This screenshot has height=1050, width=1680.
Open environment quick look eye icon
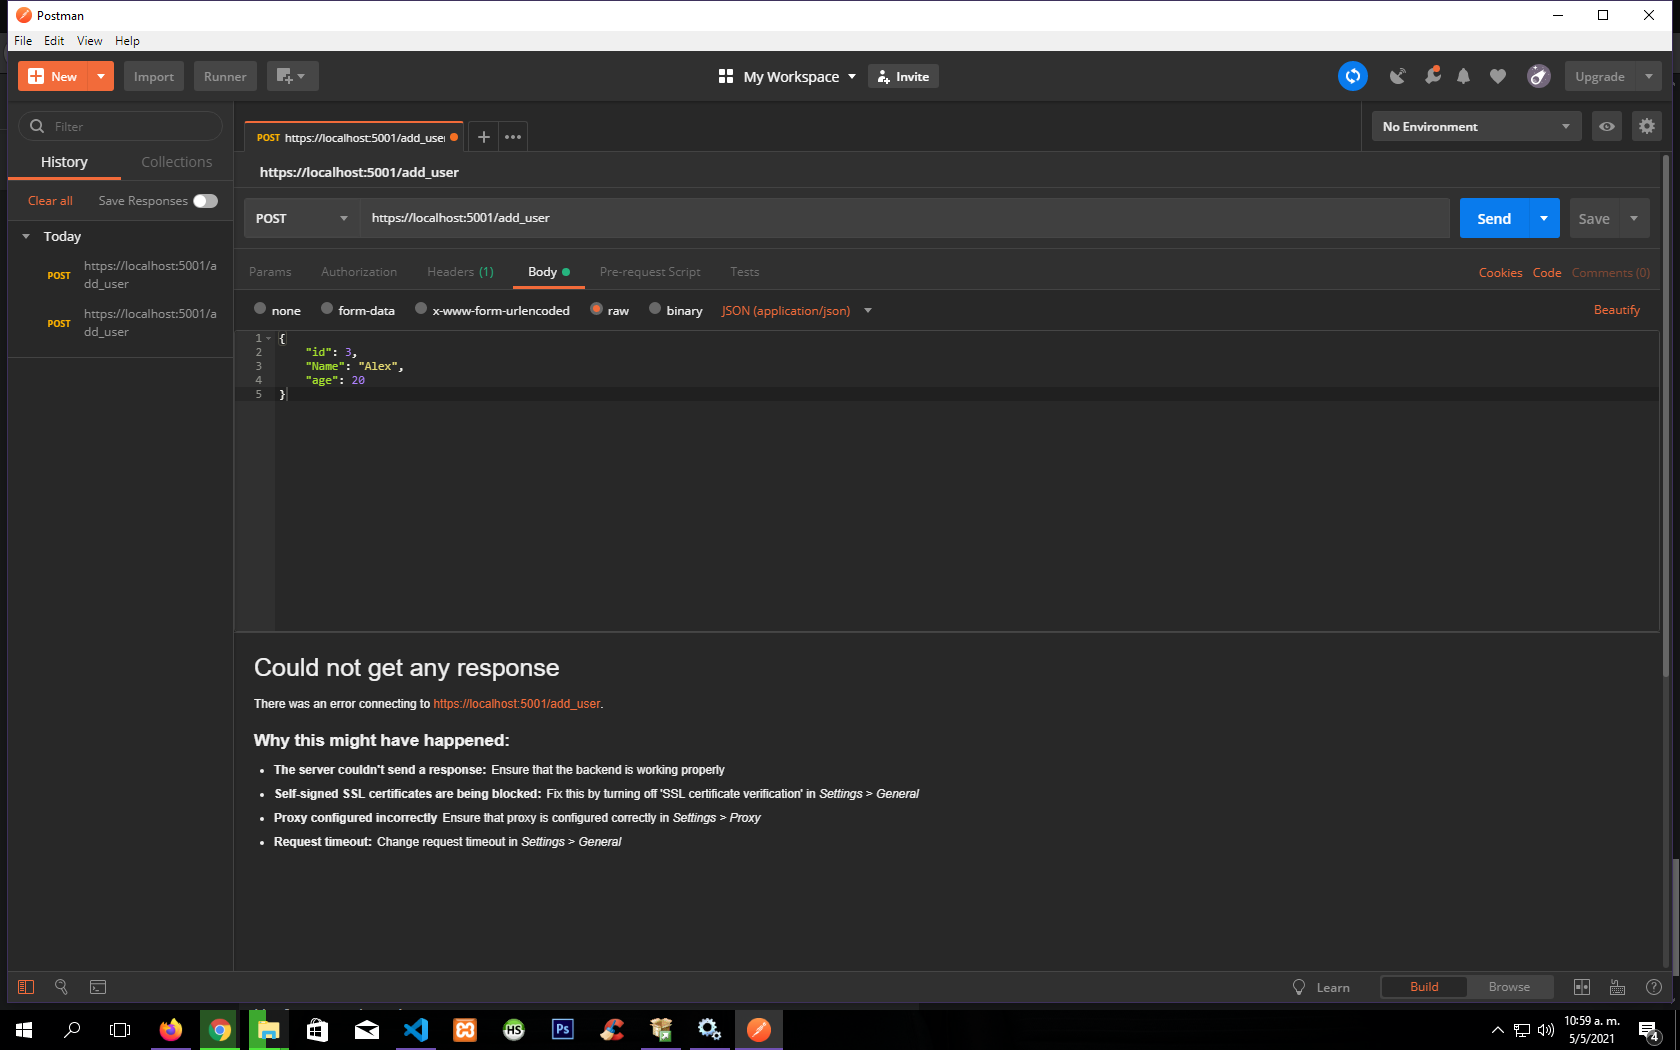click(1606, 126)
